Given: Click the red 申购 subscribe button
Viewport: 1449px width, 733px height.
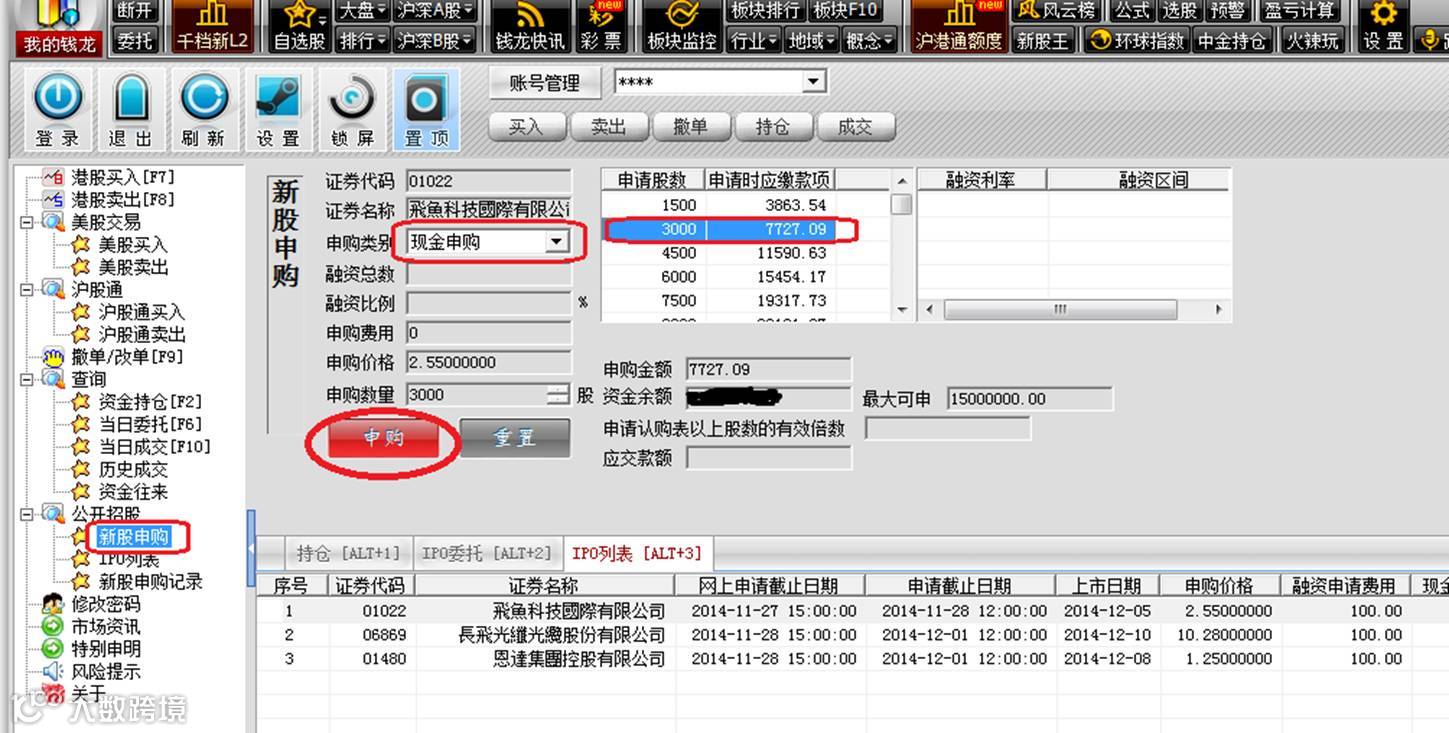Looking at the screenshot, I should (x=383, y=438).
